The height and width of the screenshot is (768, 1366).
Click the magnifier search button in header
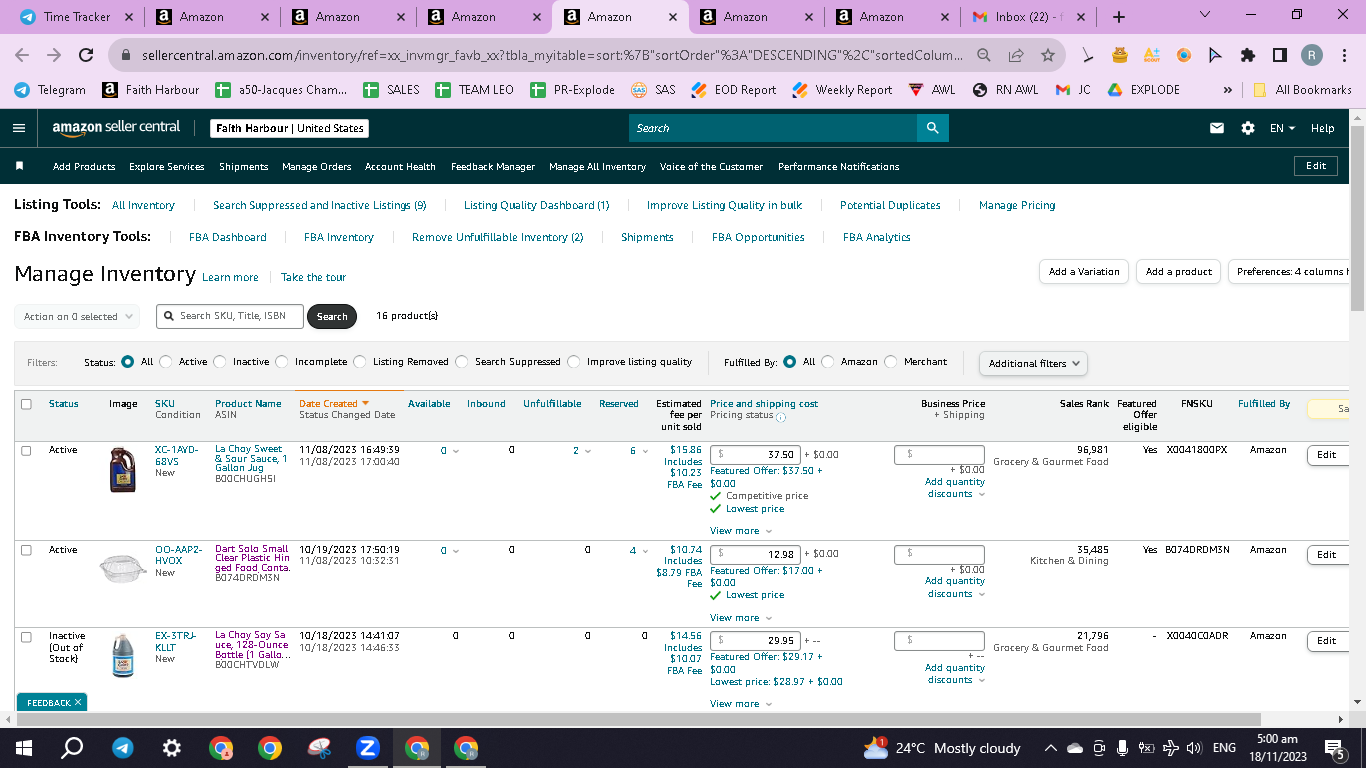pos(932,128)
